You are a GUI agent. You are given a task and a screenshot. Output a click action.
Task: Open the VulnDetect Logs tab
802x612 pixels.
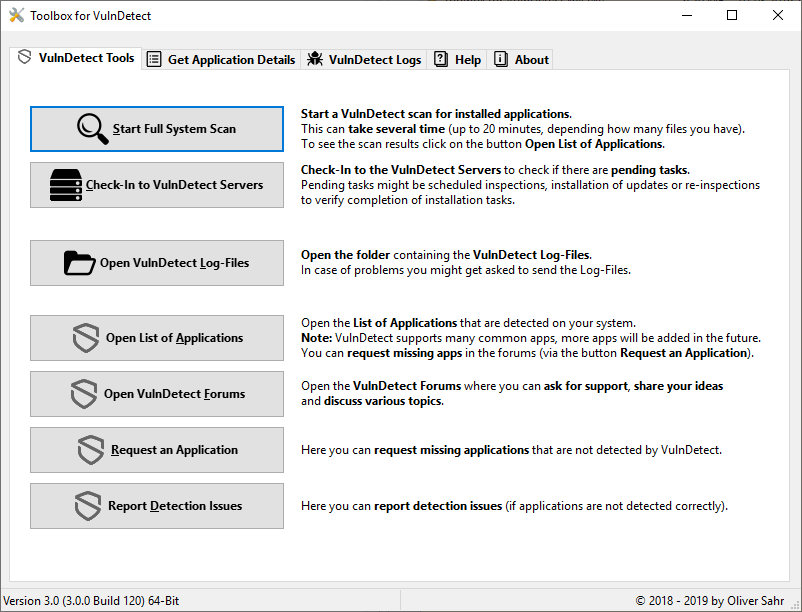(x=364, y=59)
